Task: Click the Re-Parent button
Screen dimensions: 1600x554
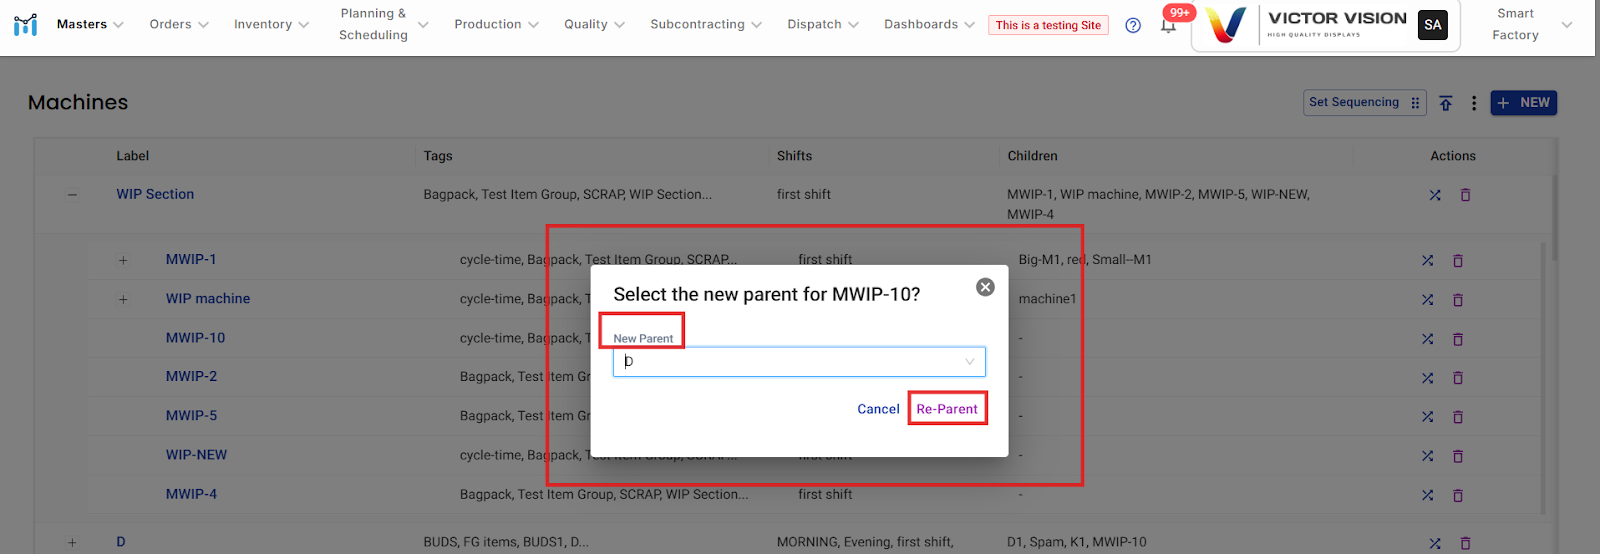Action: pyautogui.click(x=947, y=409)
